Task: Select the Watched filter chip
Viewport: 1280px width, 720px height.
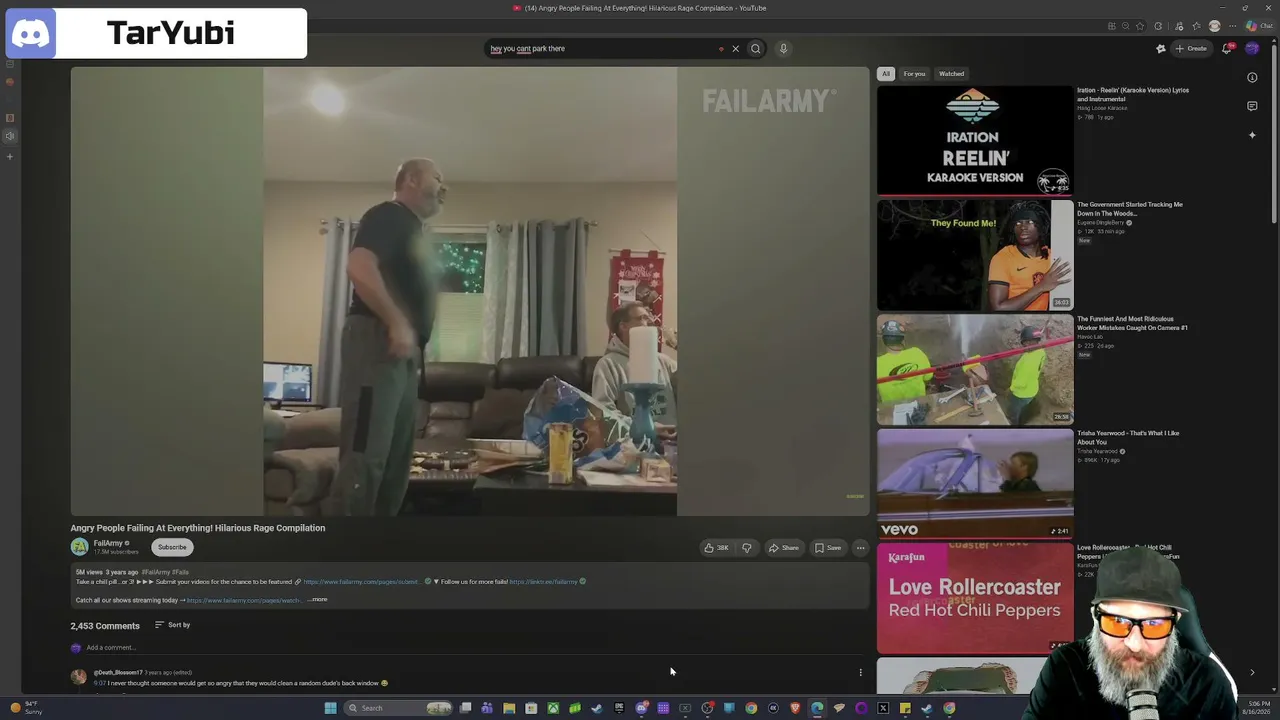Action: pyautogui.click(x=951, y=74)
